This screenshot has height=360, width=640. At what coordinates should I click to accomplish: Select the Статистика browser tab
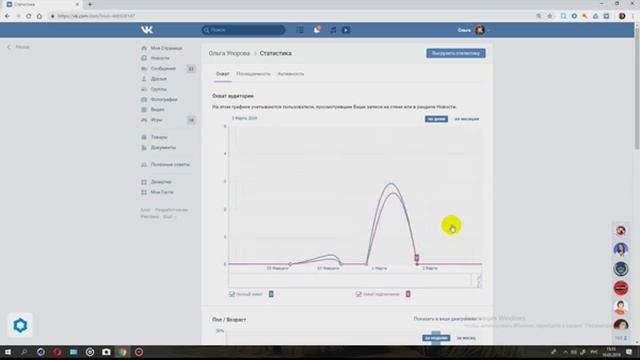[x=42, y=4]
